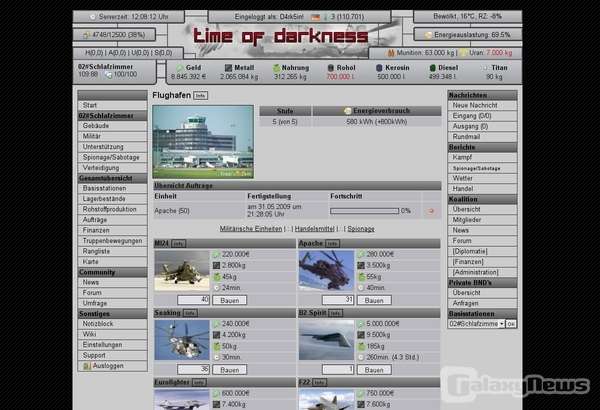Open info for Flughafen
The width and height of the screenshot is (600, 410).
[201, 96]
